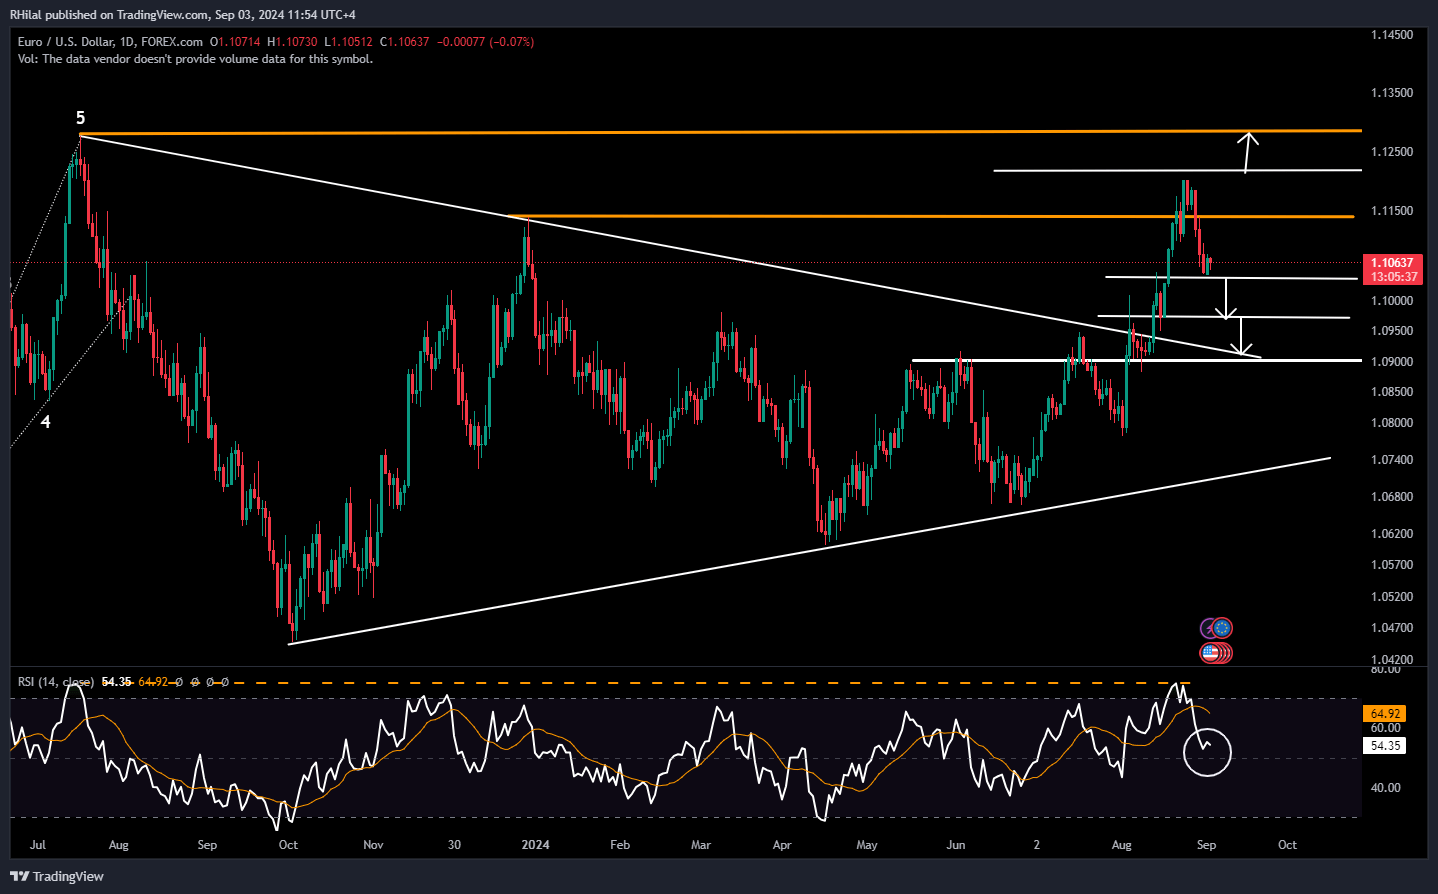This screenshot has height=894, width=1438.
Task: Click the Vol data vendor notice line
Action: click(195, 59)
